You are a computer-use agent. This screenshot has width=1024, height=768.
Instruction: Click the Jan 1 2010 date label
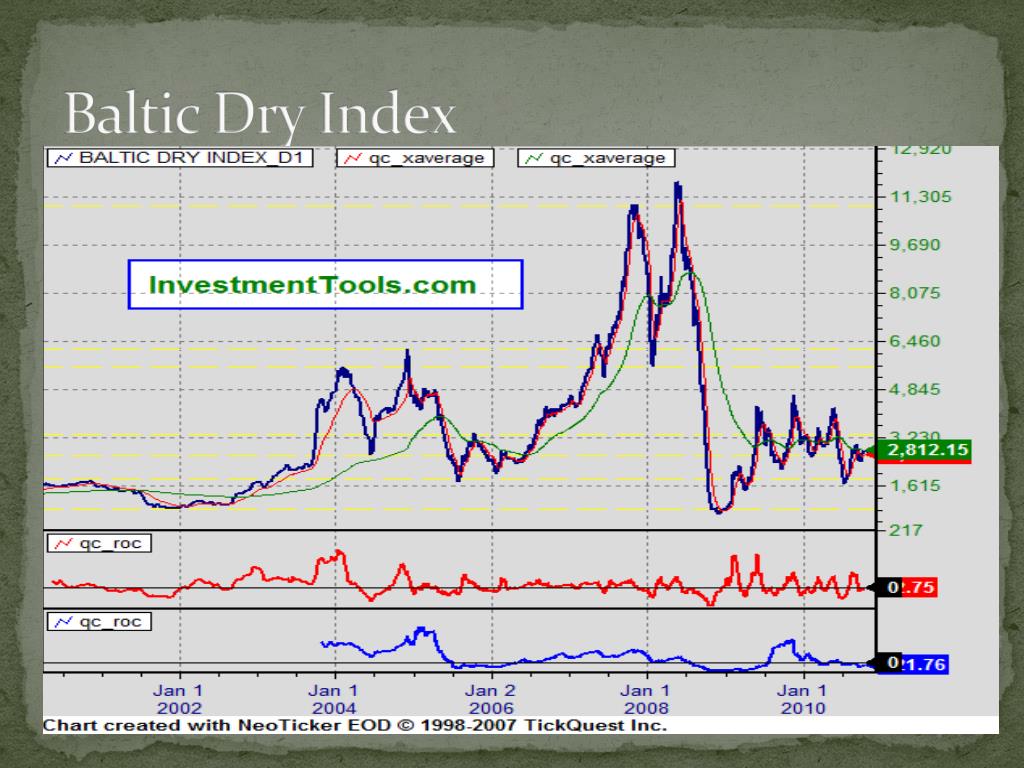tap(803, 699)
